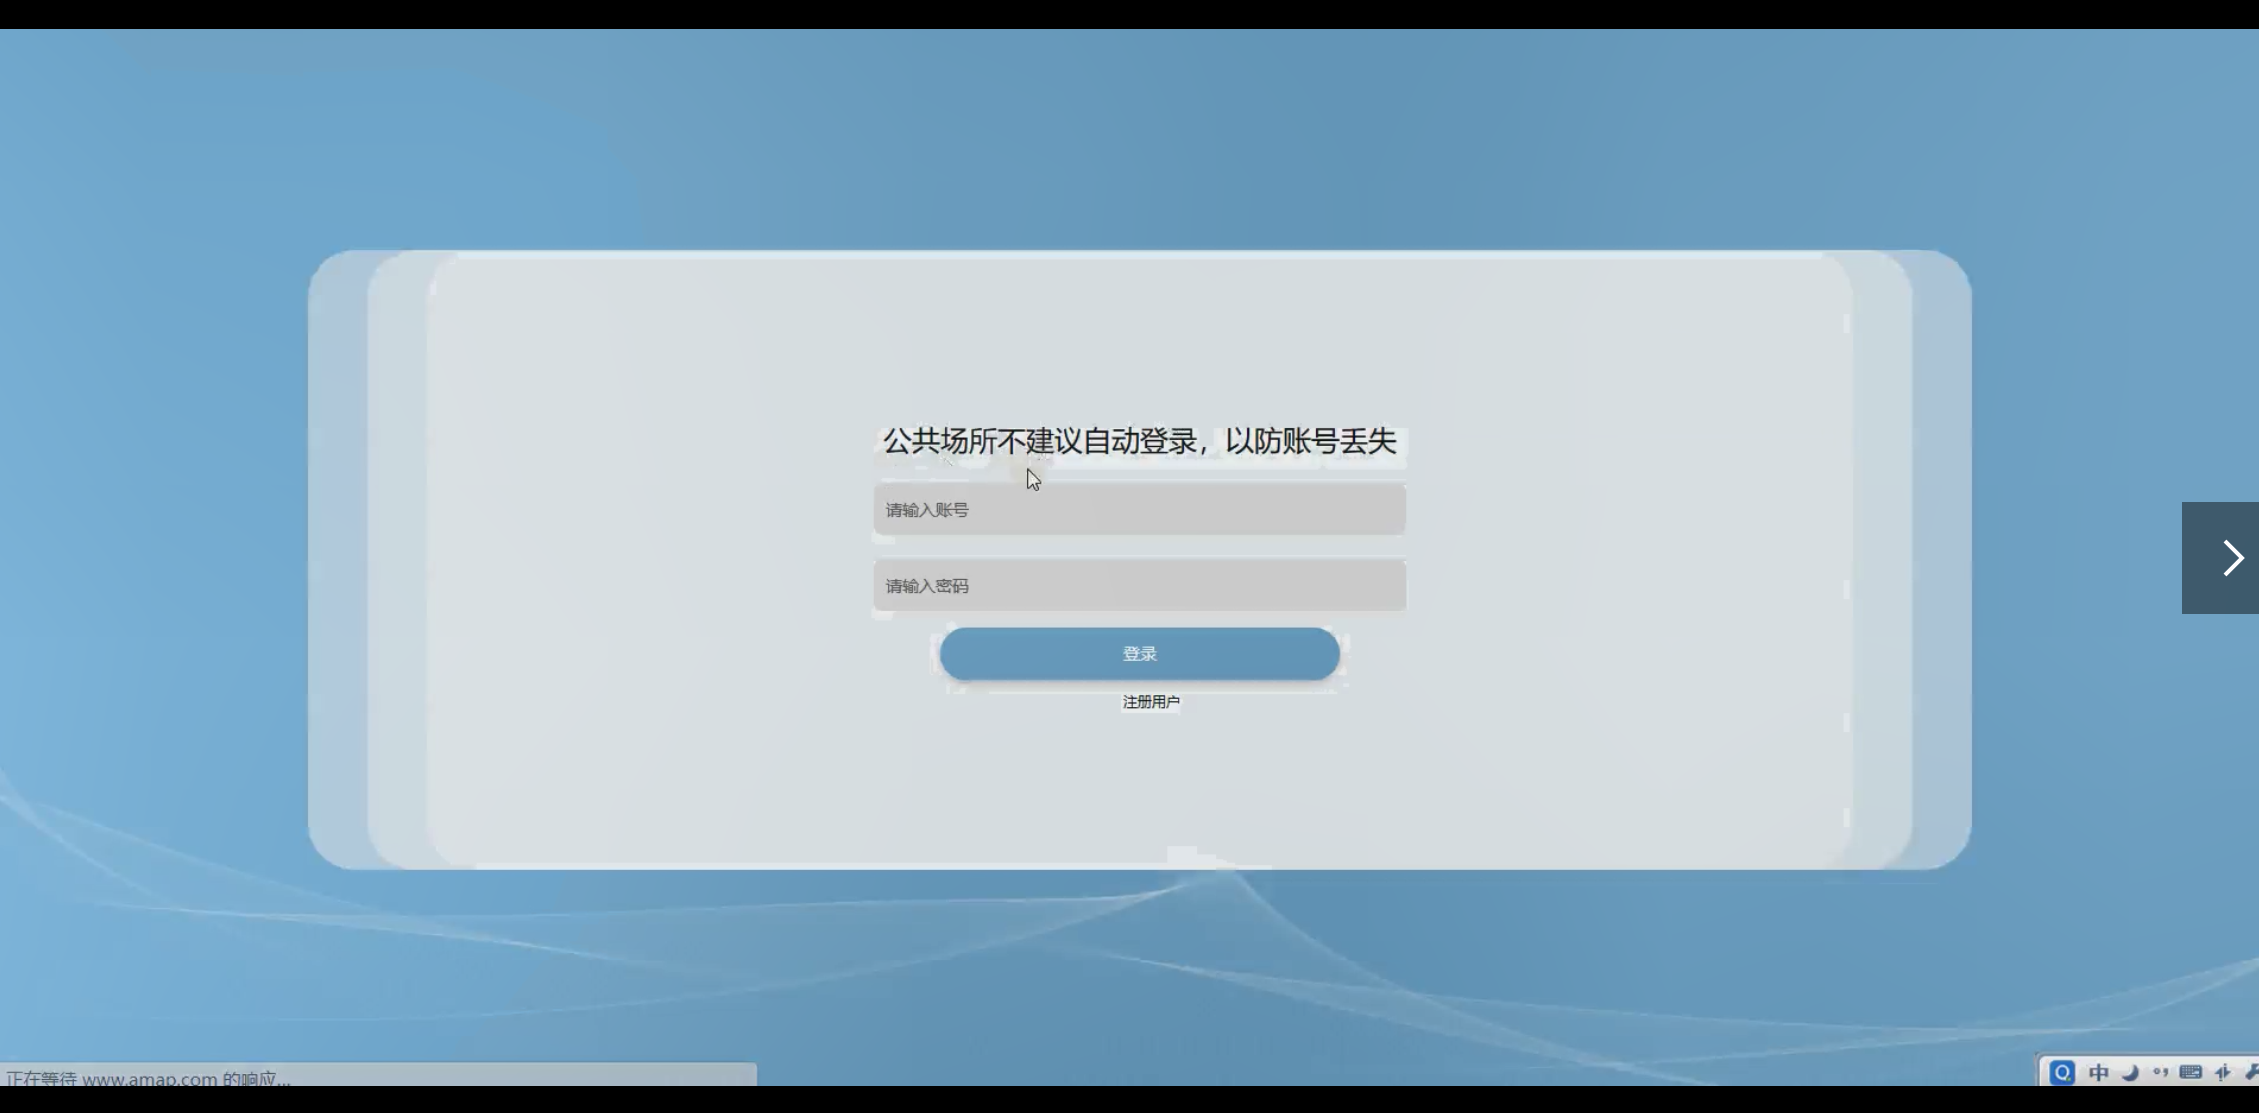The width and height of the screenshot is (2259, 1113).
Task: Click the 公共场所不建议自动登录 heading text
Action: [x=1139, y=441]
